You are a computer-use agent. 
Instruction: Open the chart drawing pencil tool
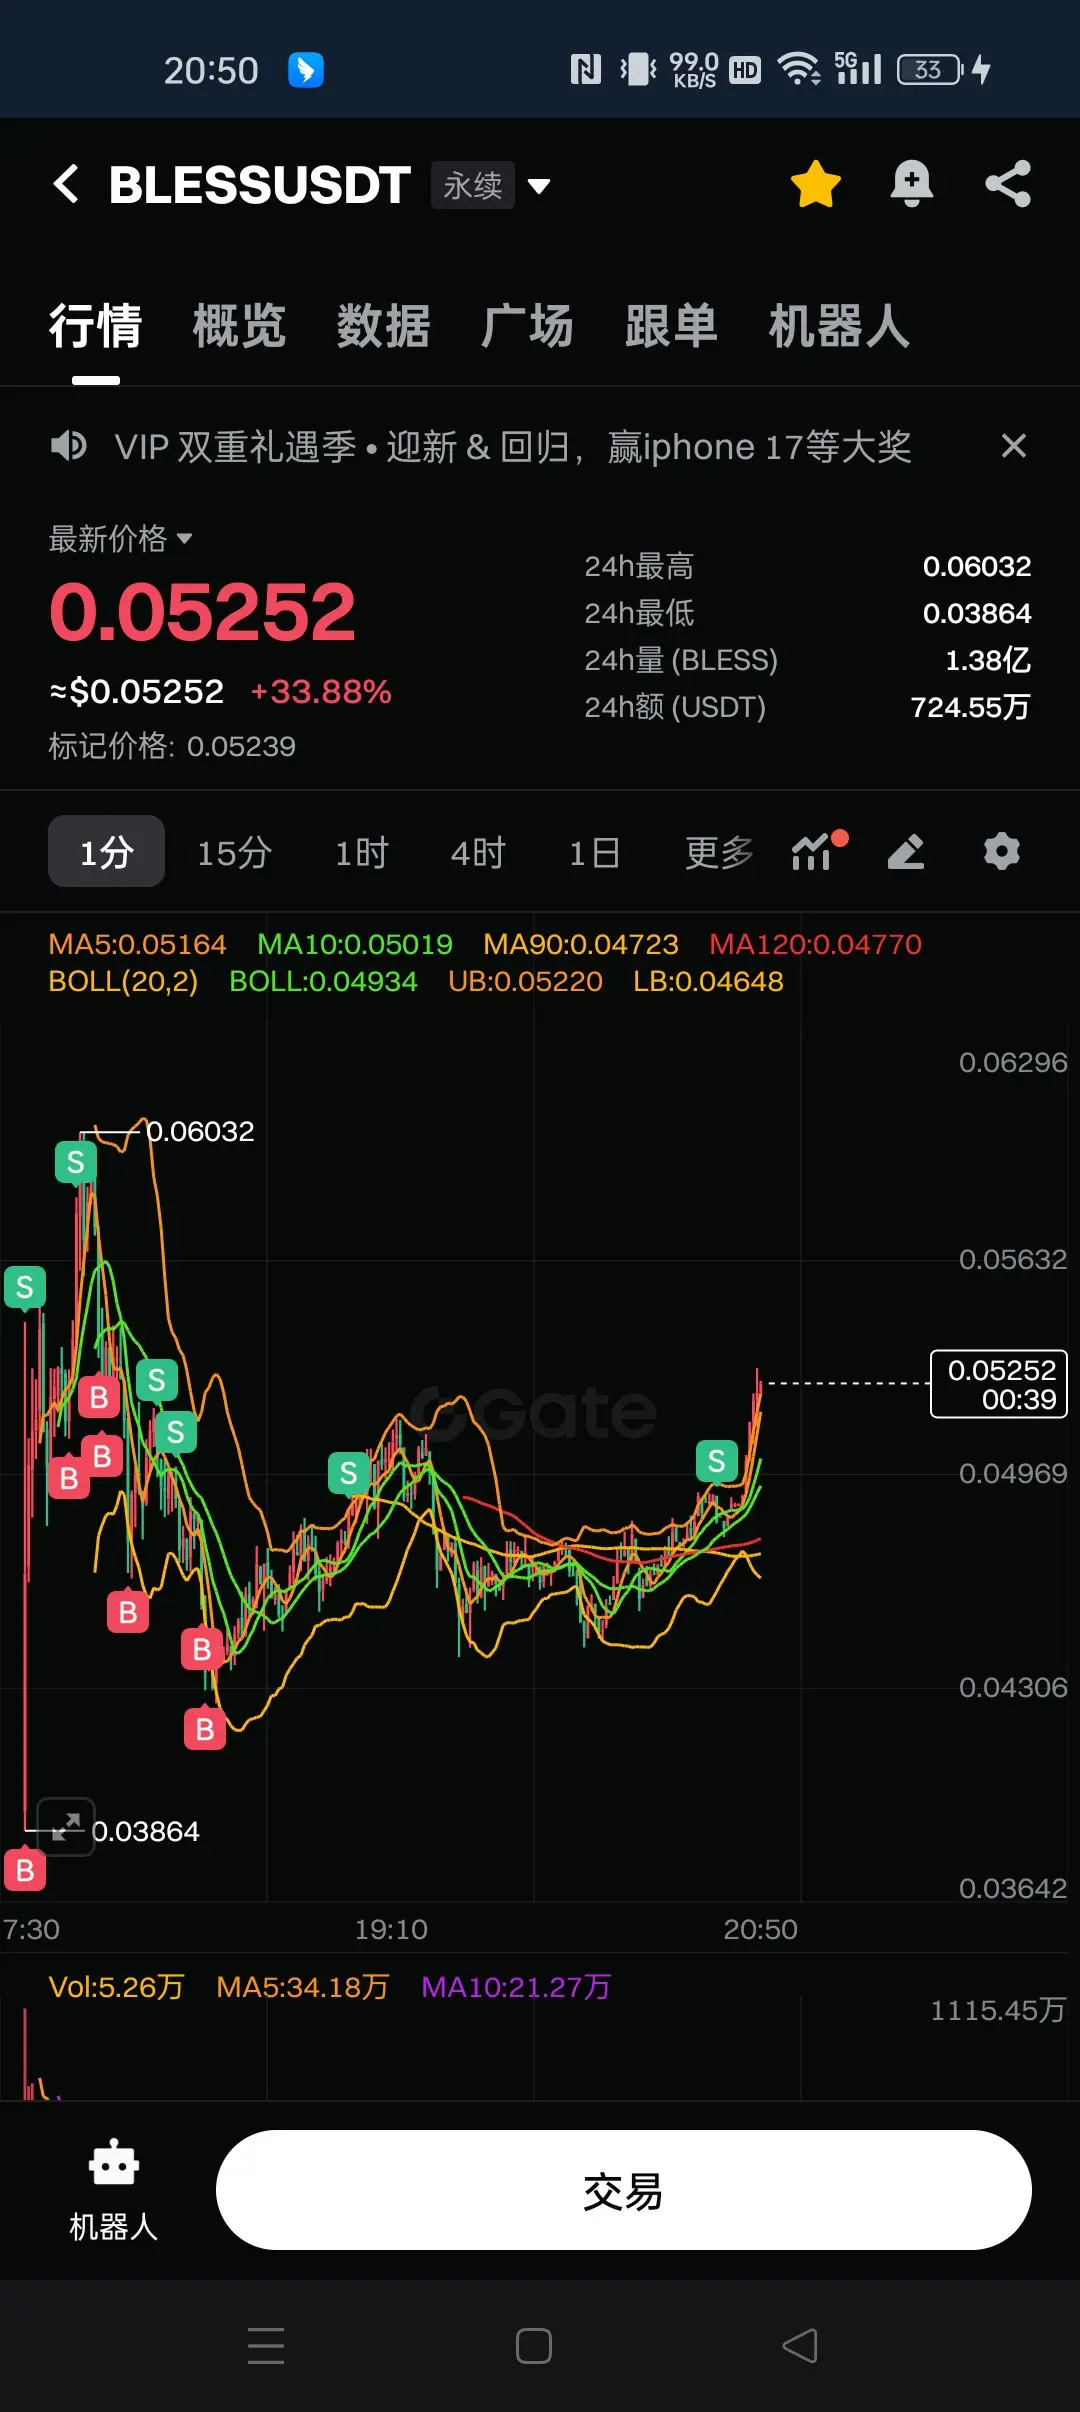[x=906, y=851]
